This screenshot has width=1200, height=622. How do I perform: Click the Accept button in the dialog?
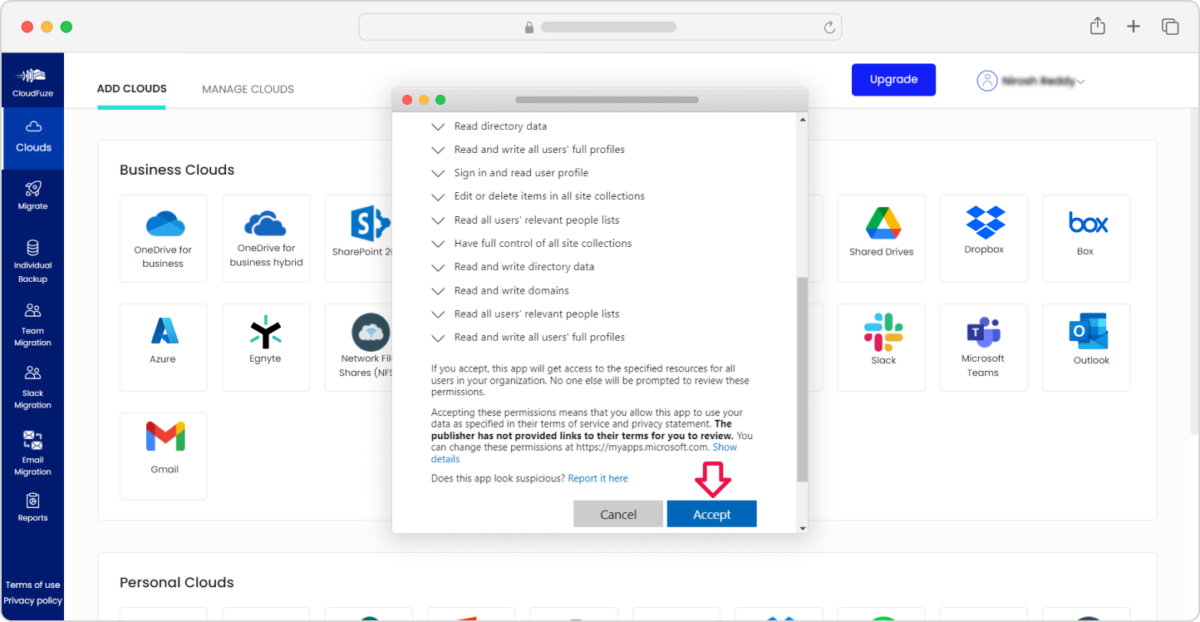711,513
